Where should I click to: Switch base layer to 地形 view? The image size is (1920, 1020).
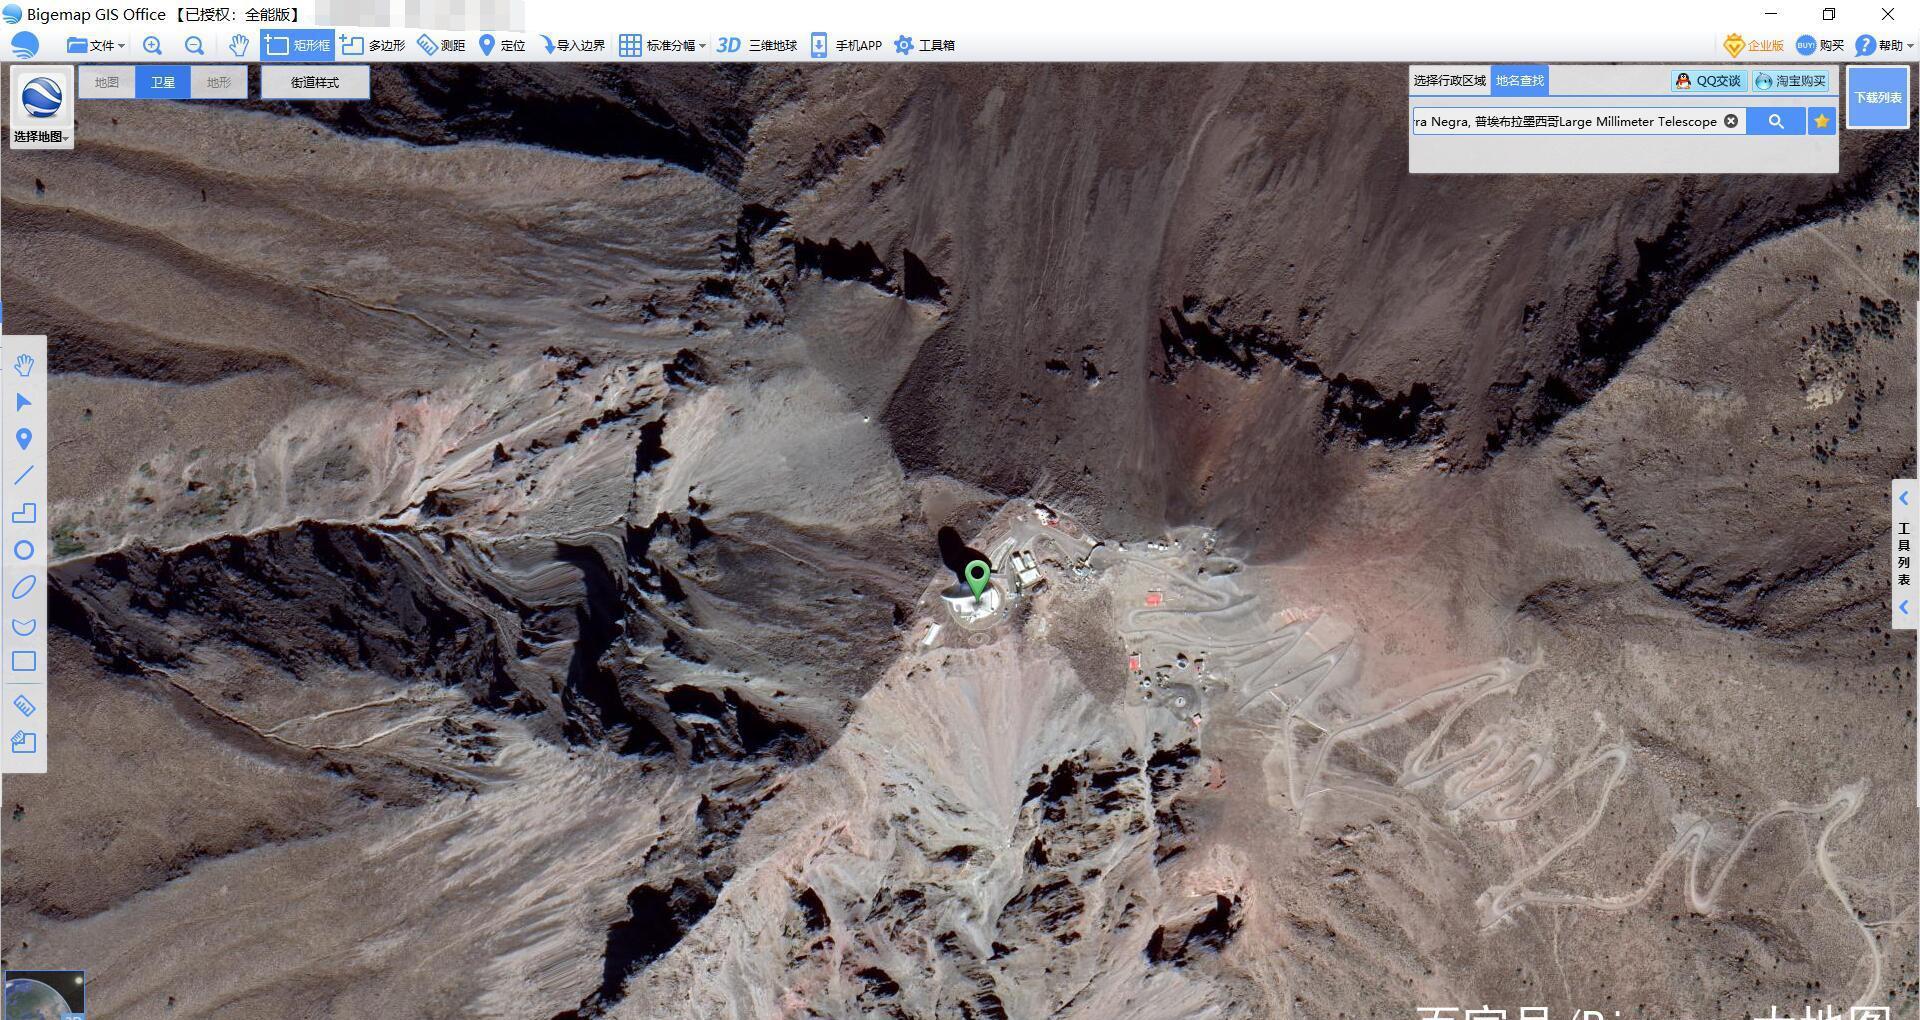pos(219,82)
